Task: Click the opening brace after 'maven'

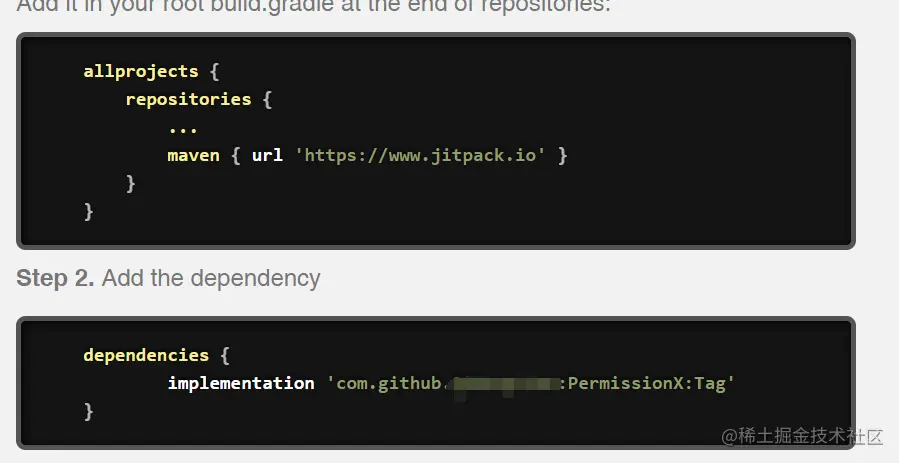Action: 236,155
